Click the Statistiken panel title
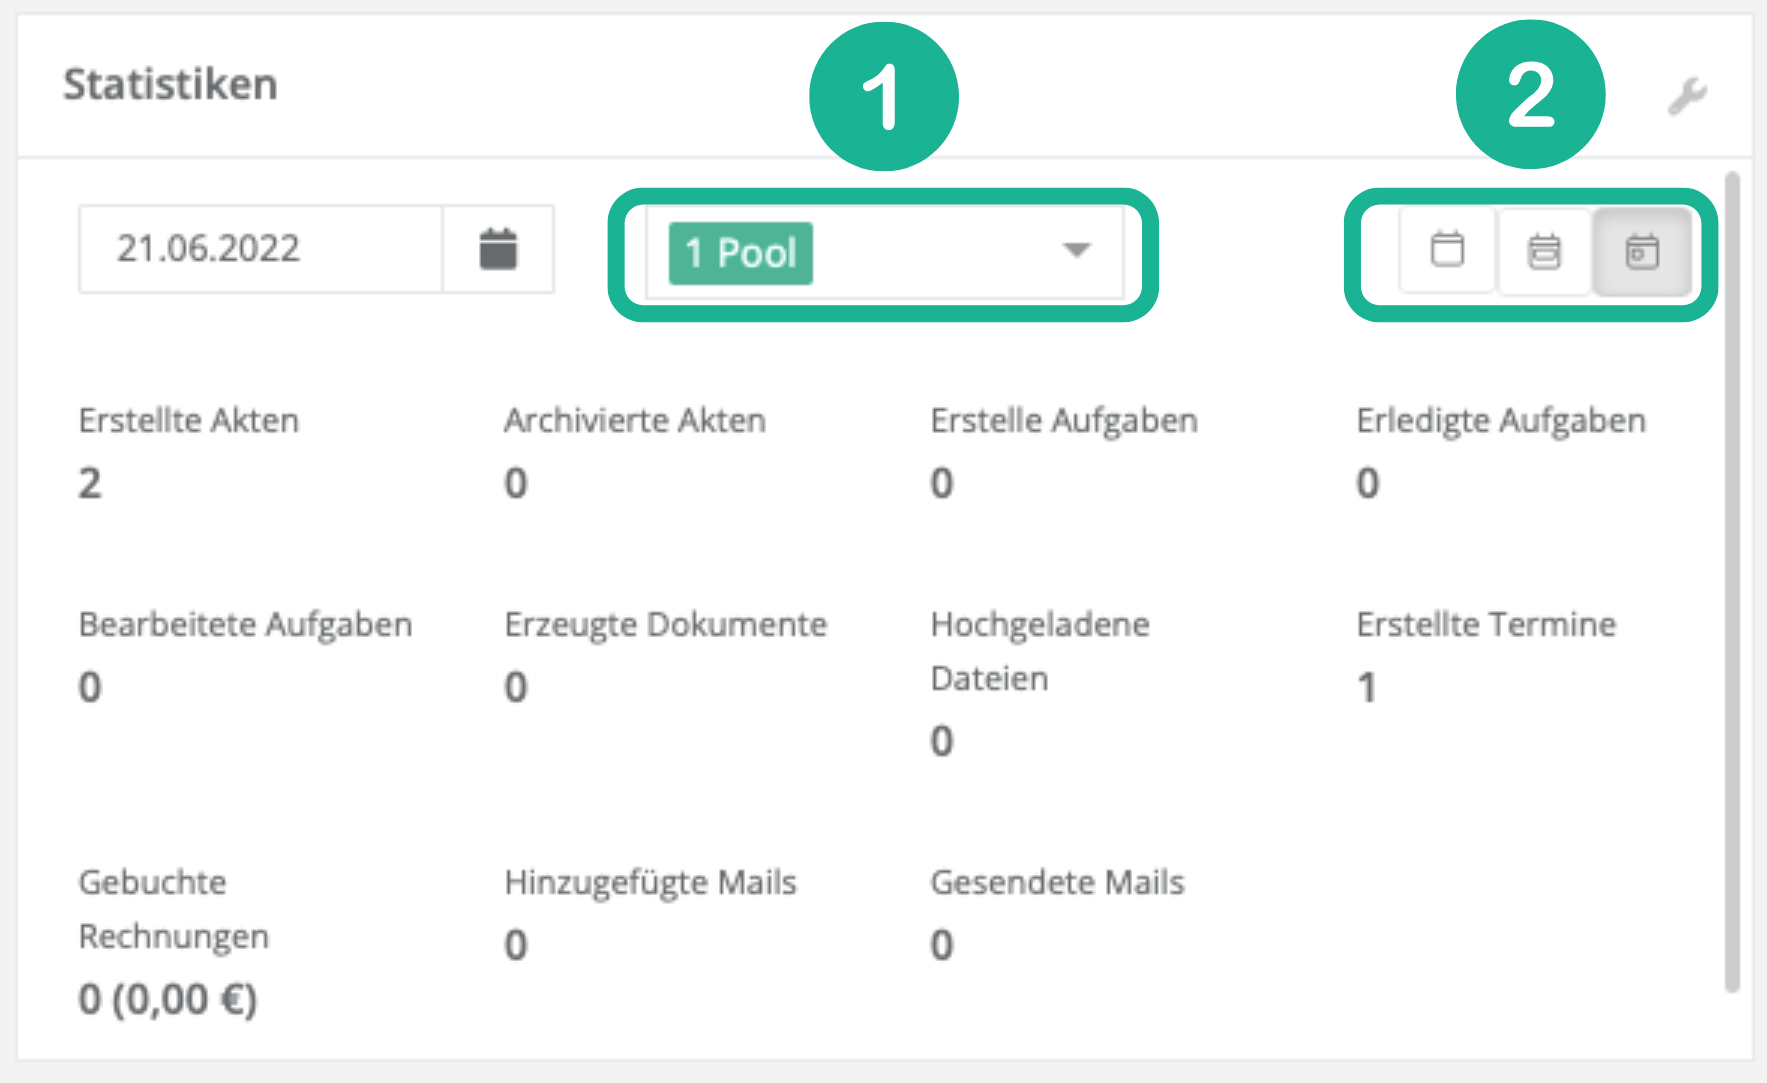 (170, 85)
